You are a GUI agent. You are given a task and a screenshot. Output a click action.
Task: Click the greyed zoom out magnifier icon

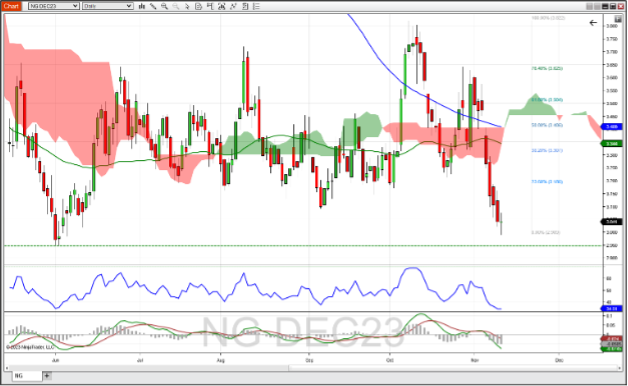175,6
